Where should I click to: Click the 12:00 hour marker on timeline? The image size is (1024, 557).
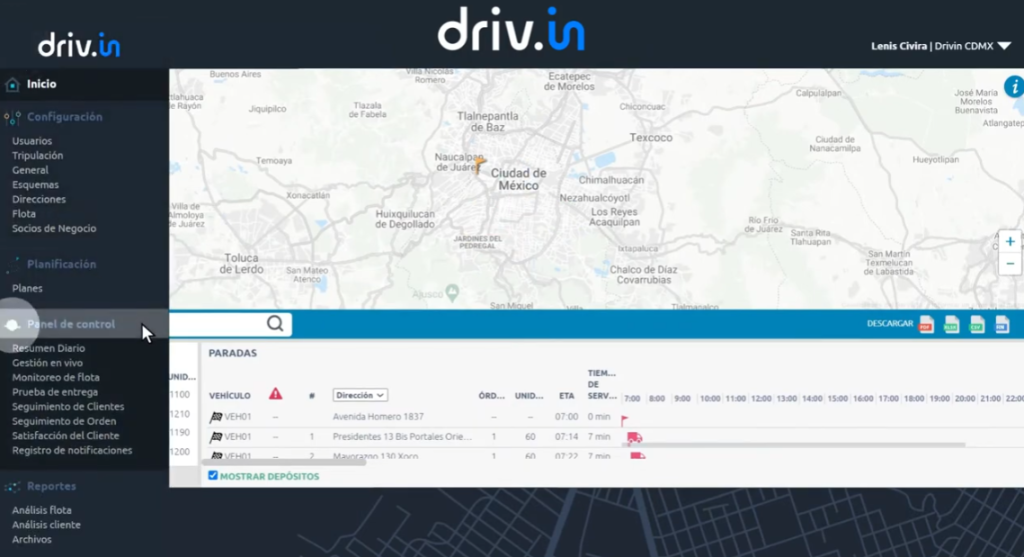pyautogui.click(x=761, y=398)
